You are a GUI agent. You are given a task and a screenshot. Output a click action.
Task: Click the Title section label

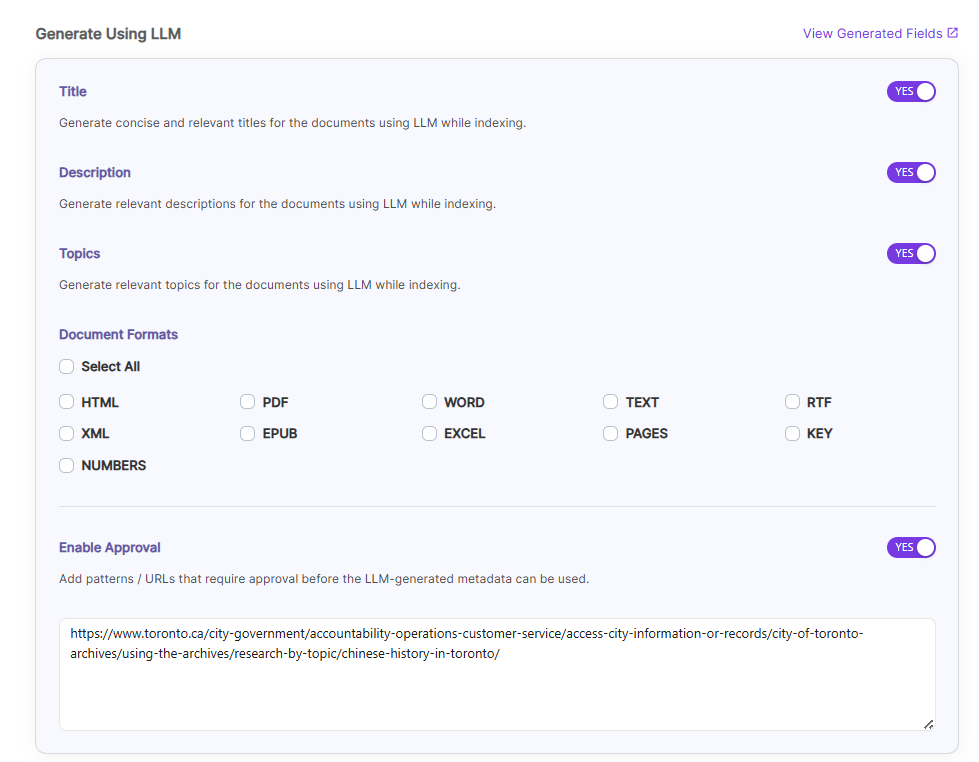73,92
